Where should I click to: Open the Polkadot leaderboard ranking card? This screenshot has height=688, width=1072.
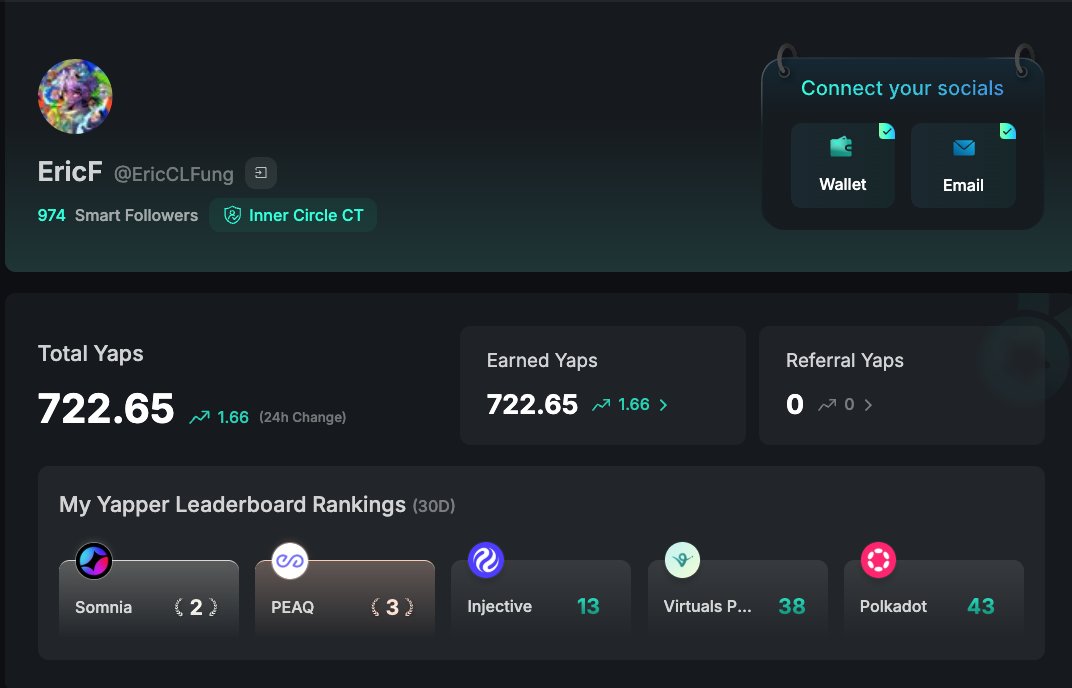click(x=934, y=598)
